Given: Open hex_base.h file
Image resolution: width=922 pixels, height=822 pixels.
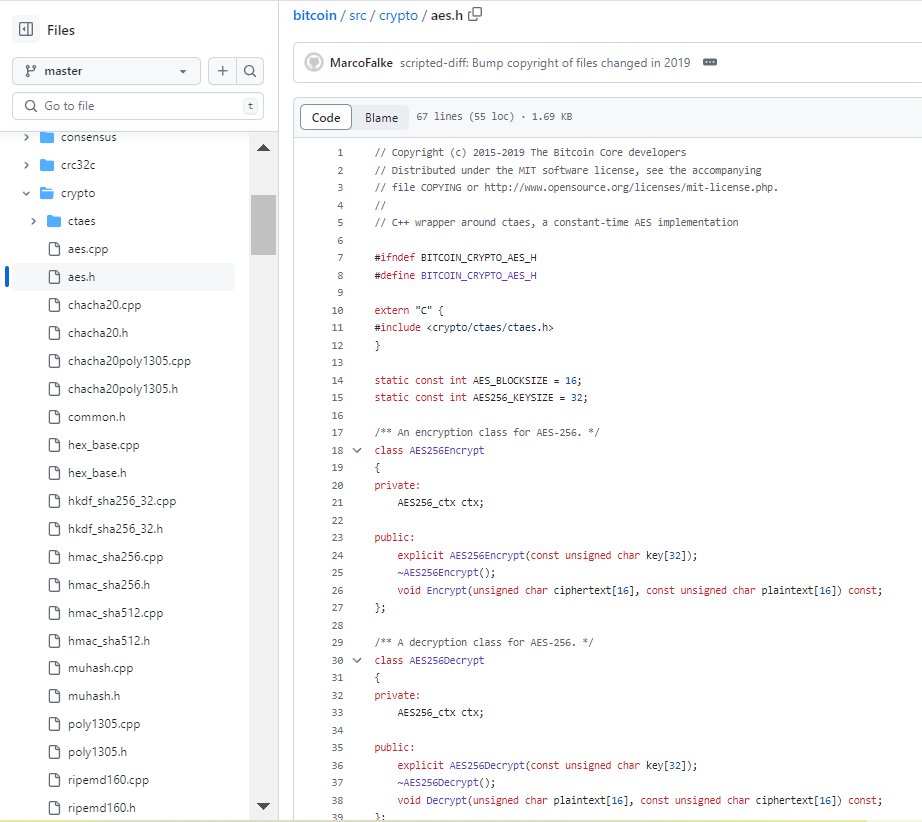Looking at the screenshot, I should click(97, 473).
